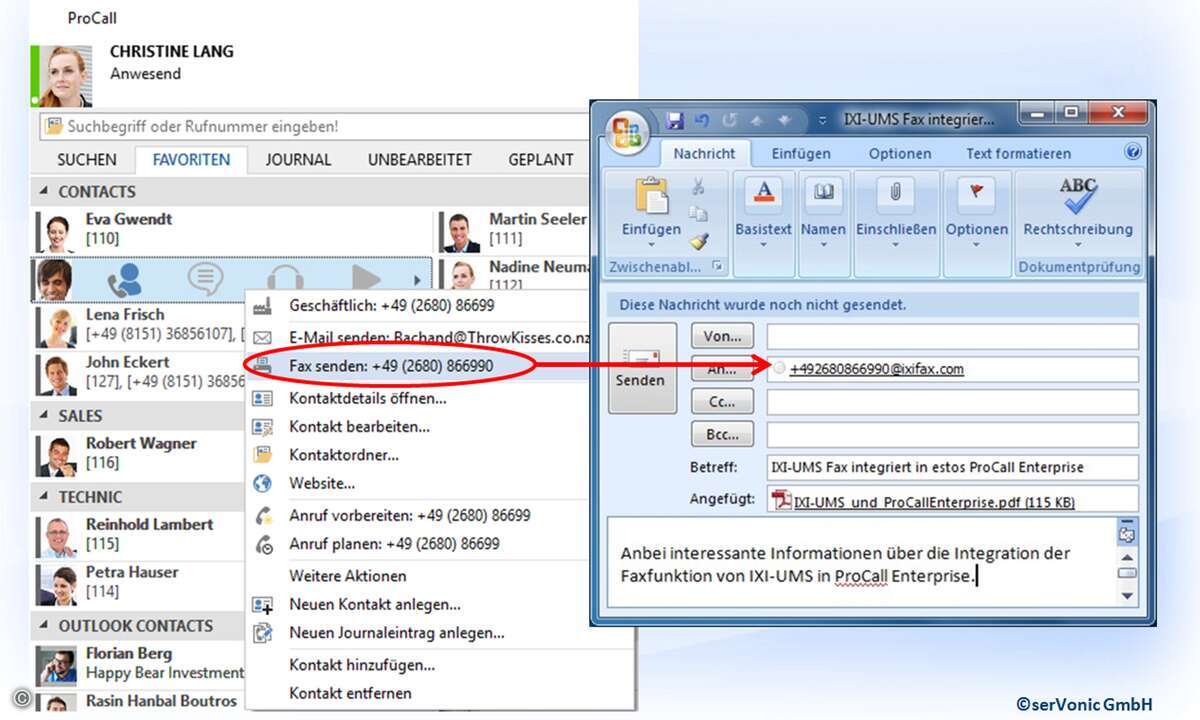Expand the more actions arrow on selected contact

(417, 280)
